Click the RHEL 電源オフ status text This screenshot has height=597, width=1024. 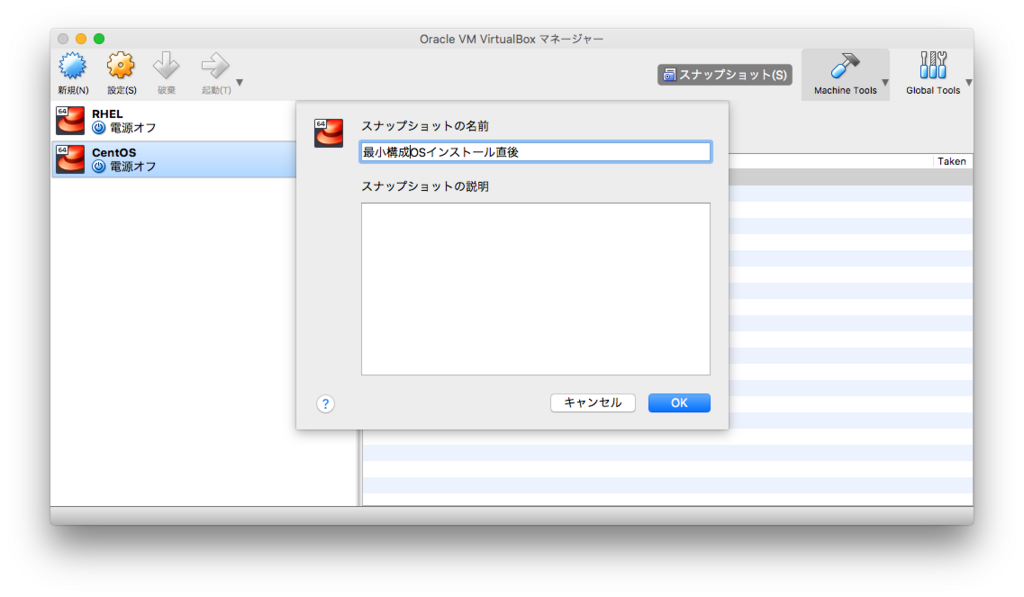coord(133,128)
